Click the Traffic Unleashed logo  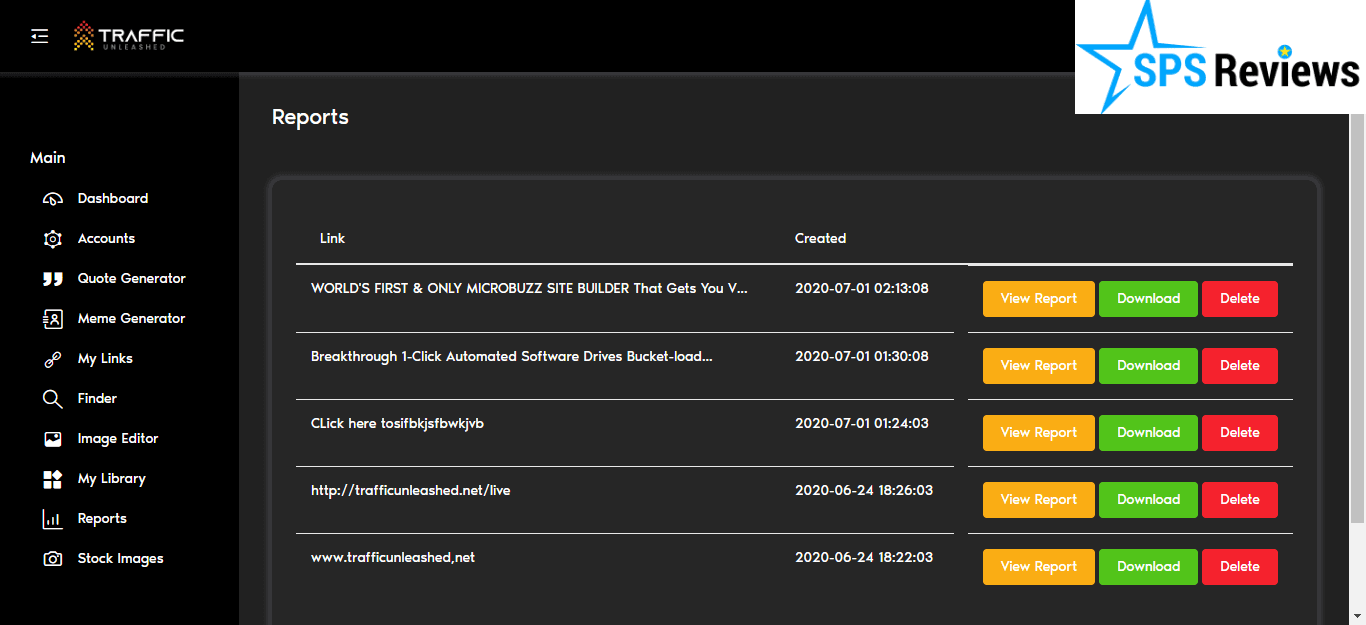(129, 37)
